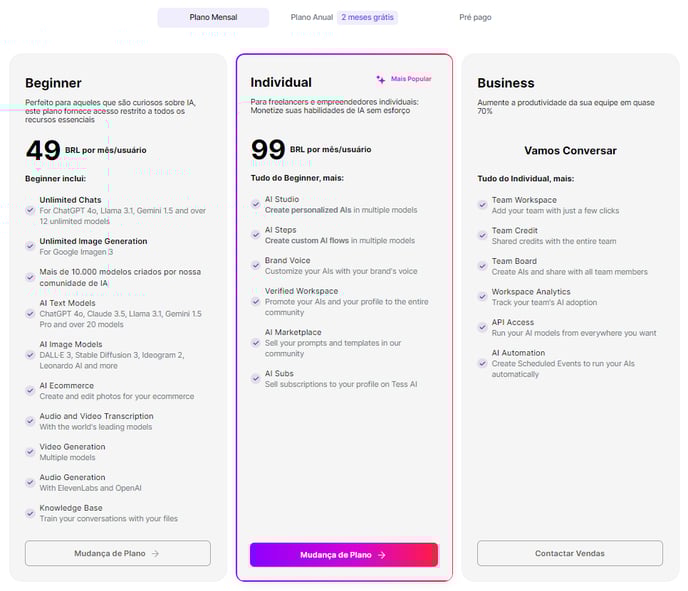Viewport: 688px width, 591px height.
Task: Click the checkmark icon beside Brand Voice
Action: 256,265
